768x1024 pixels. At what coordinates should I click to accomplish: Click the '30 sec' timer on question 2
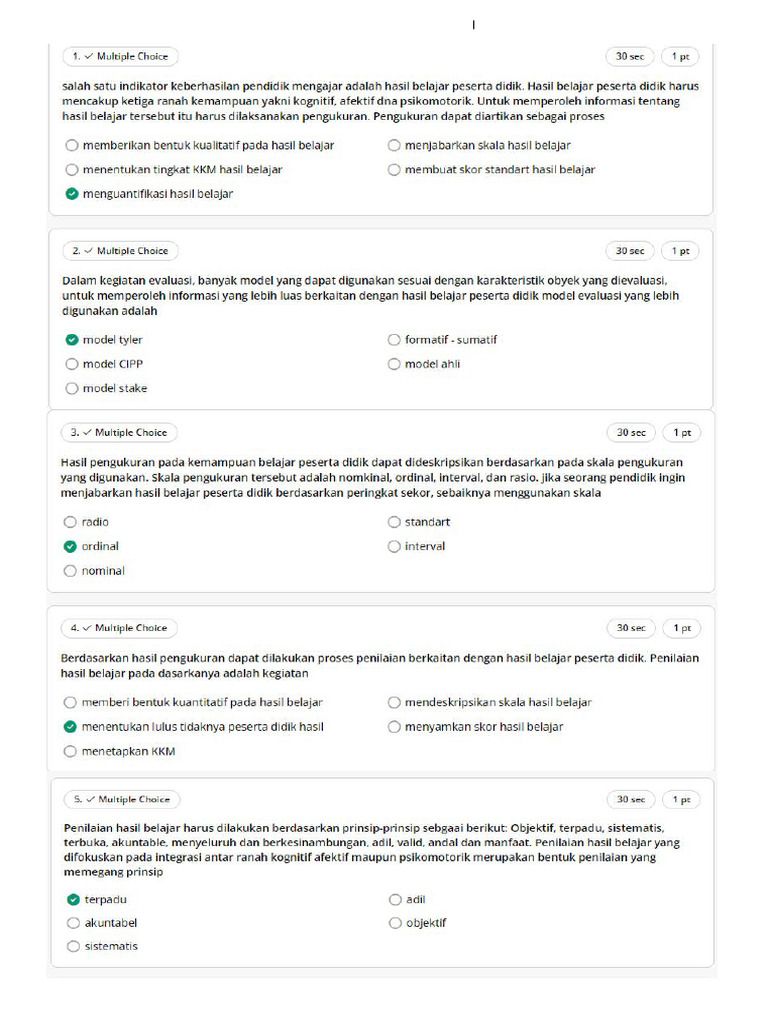(x=629, y=251)
